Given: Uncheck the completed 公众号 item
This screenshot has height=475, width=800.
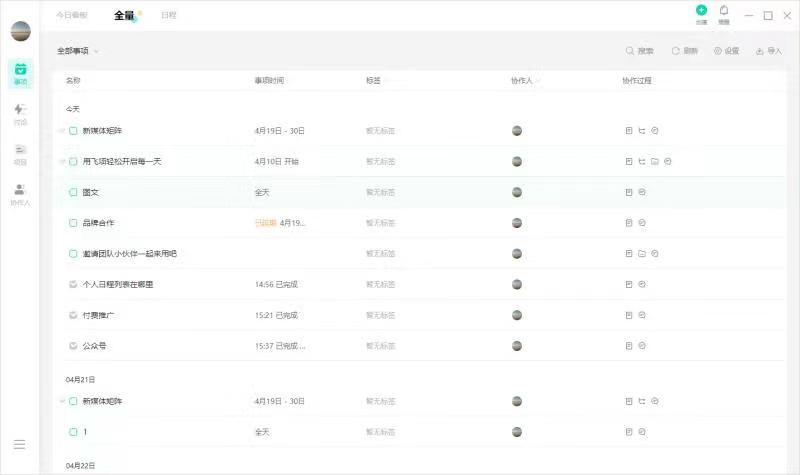Looking at the screenshot, I should pos(73,345).
